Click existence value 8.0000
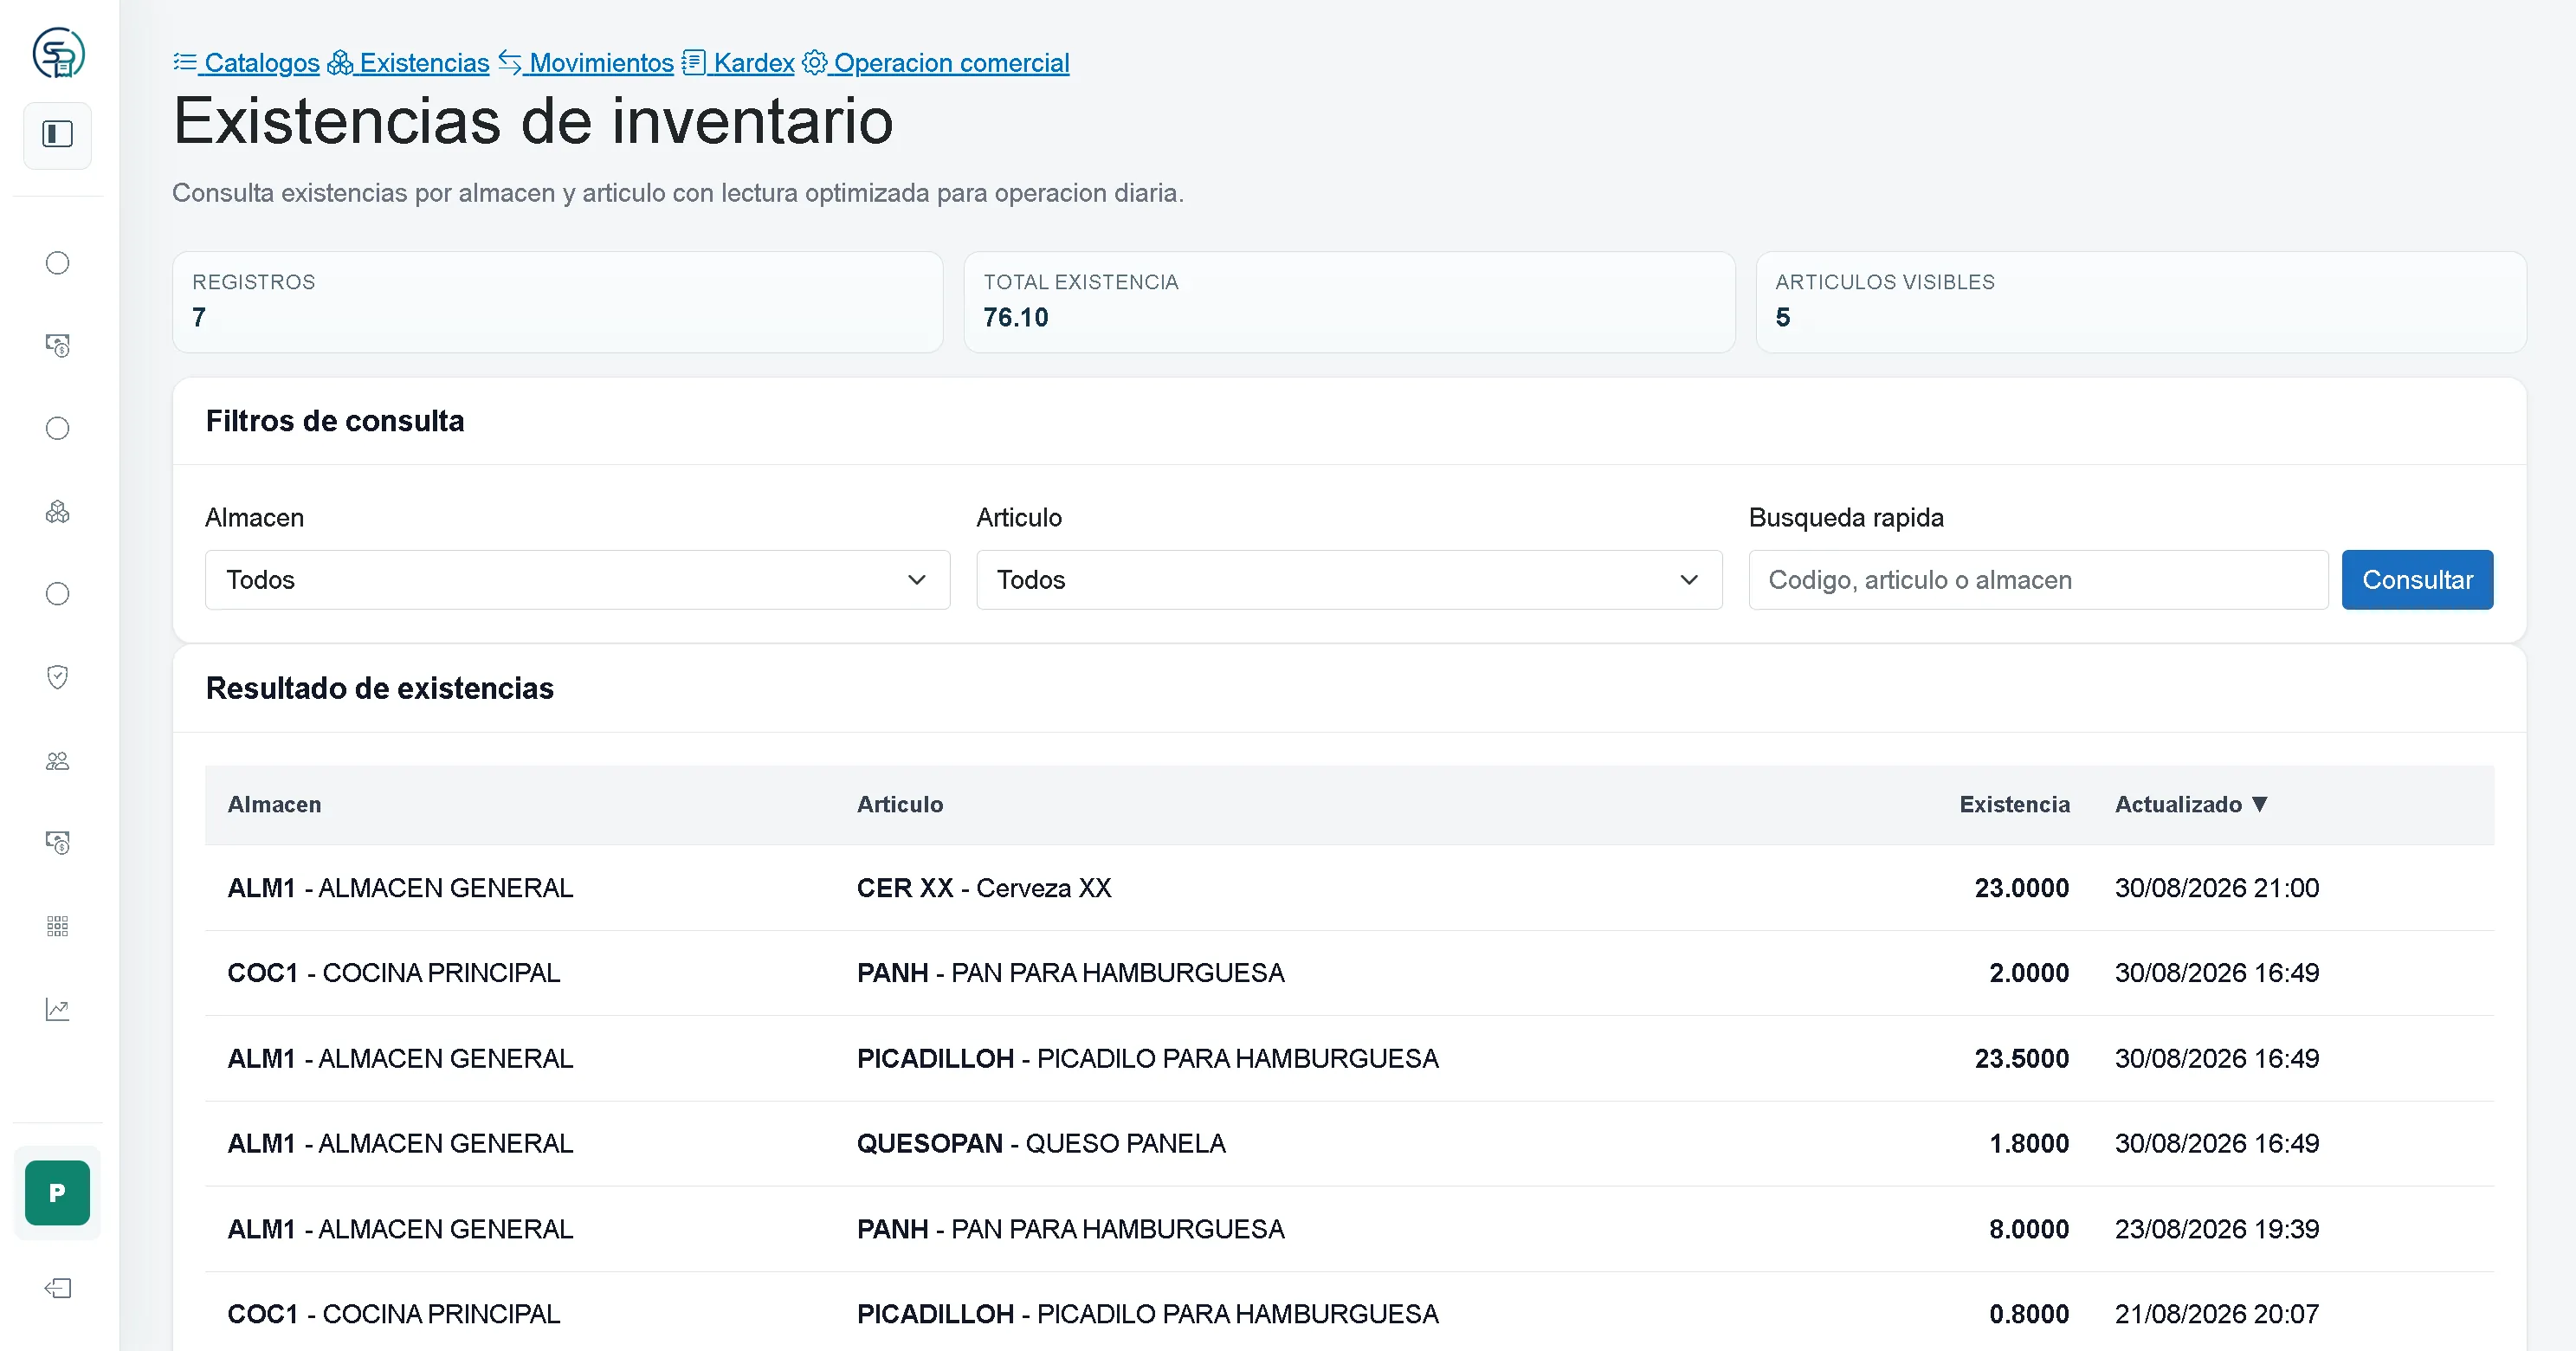The image size is (2576, 1351). [2028, 1229]
